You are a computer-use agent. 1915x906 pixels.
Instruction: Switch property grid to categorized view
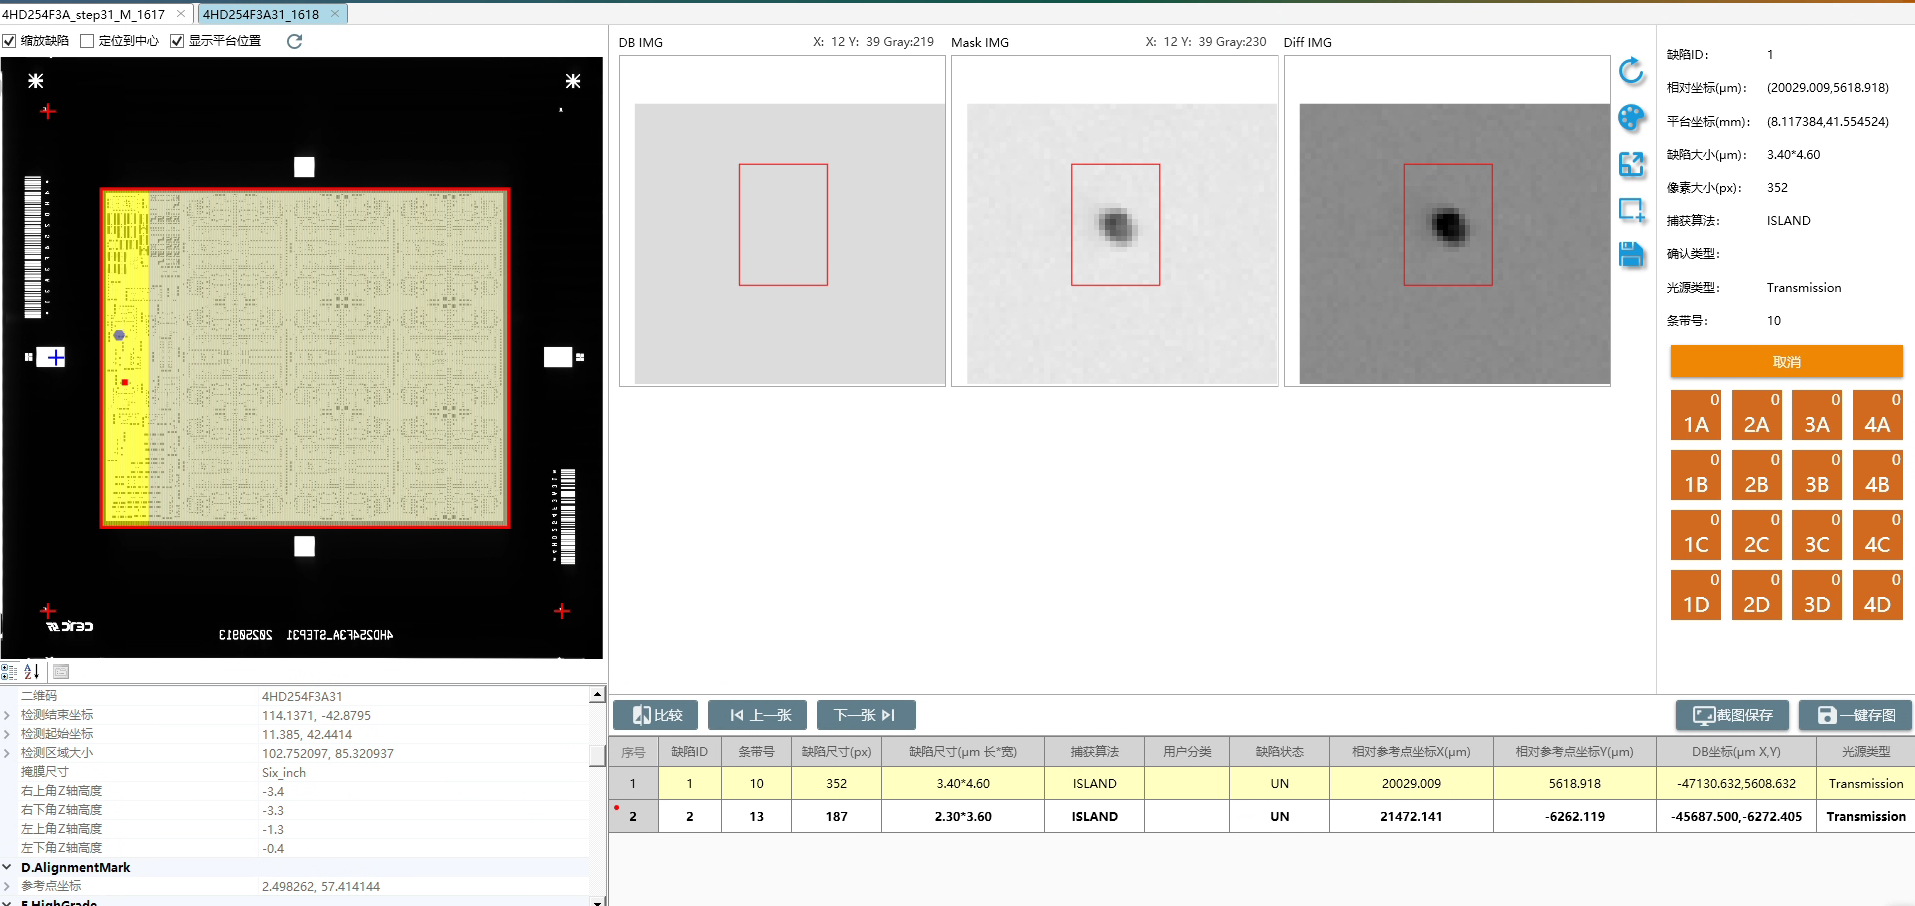click(10, 672)
